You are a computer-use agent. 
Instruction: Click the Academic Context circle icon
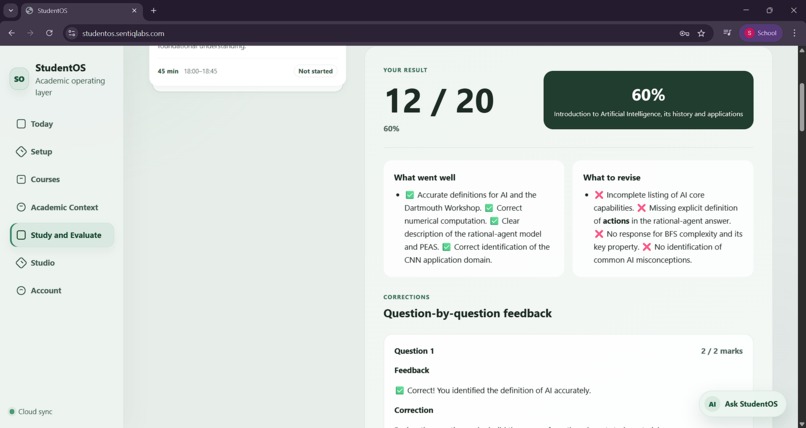[x=21, y=207]
